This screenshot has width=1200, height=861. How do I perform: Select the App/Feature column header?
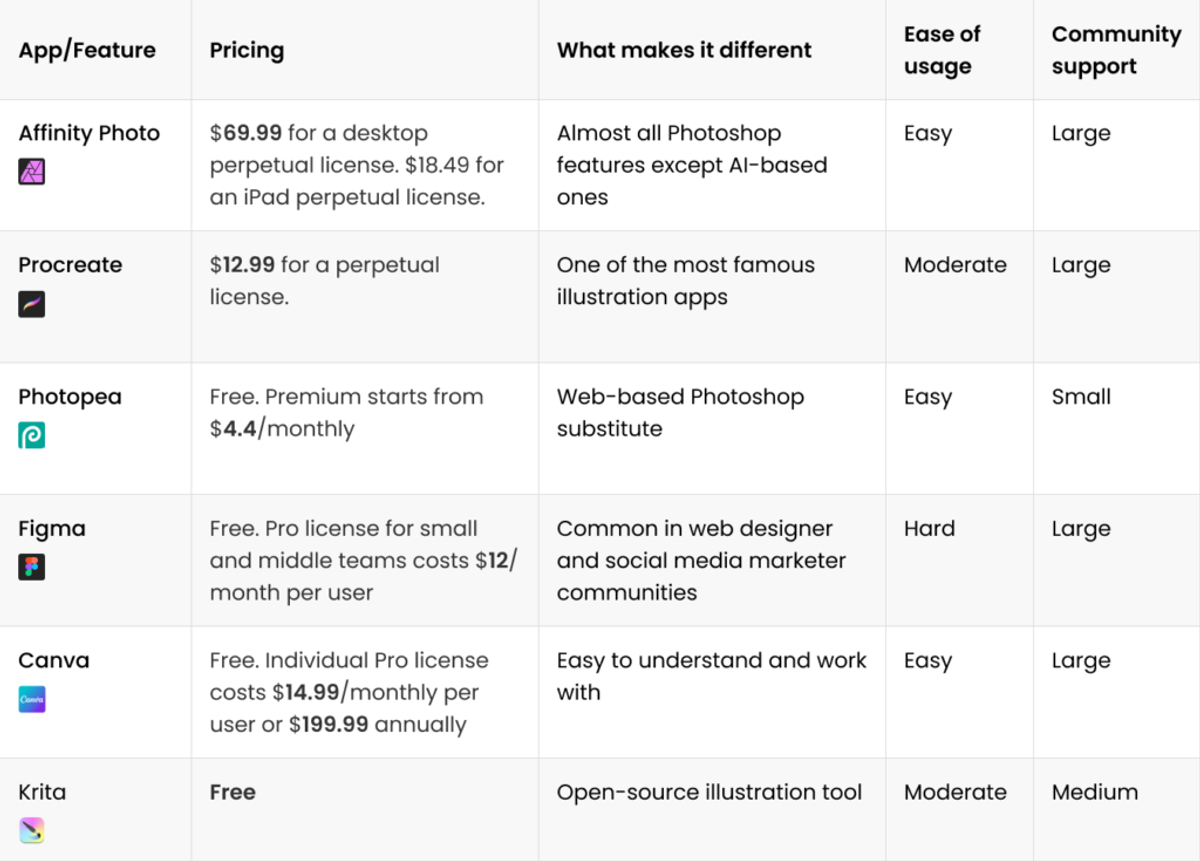[87, 50]
